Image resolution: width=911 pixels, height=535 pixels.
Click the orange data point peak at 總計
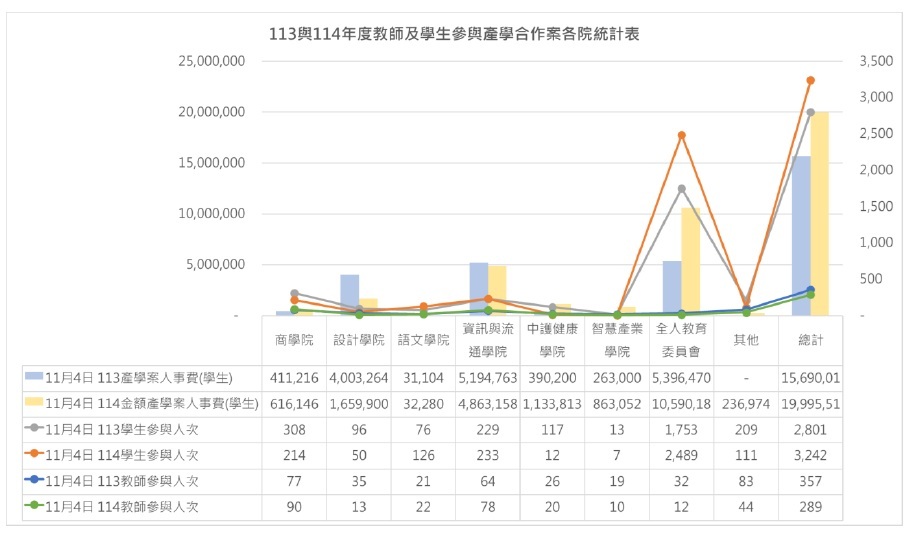pos(810,80)
